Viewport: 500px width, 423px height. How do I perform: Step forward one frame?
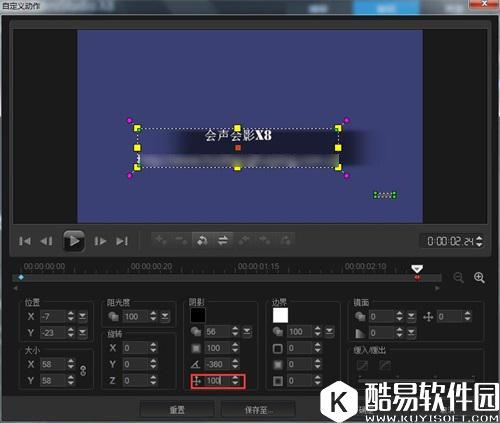[x=100, y=241]
